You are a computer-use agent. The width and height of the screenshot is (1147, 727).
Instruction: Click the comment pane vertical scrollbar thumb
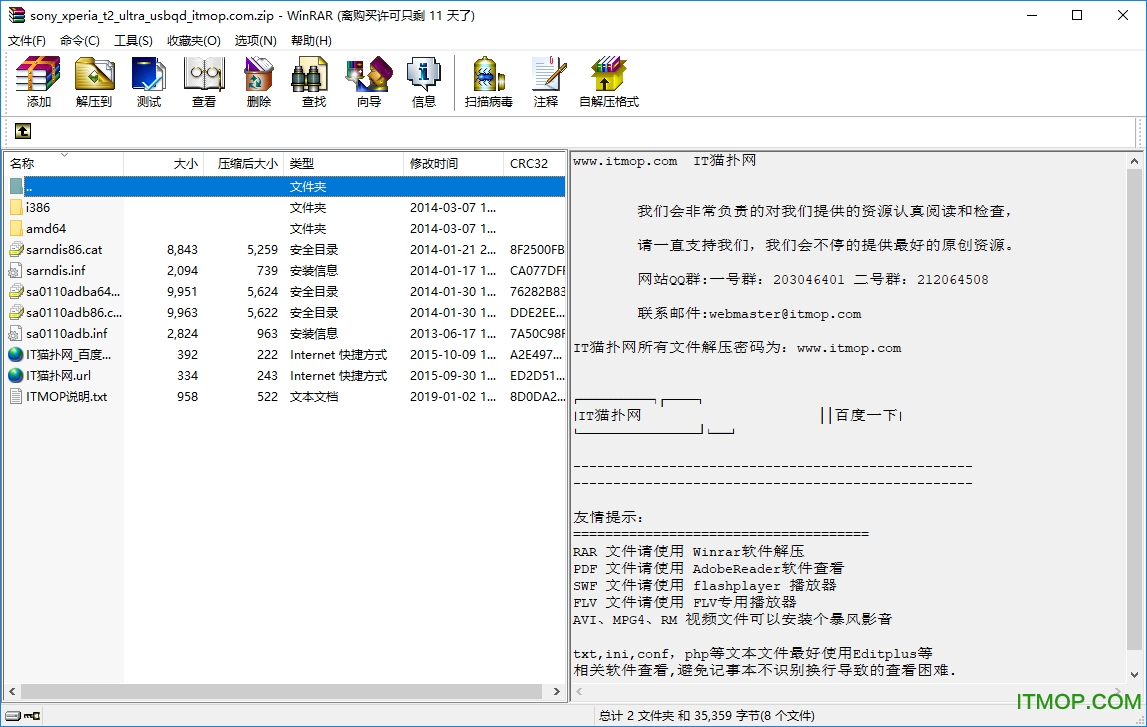[x=1134, y=410]
